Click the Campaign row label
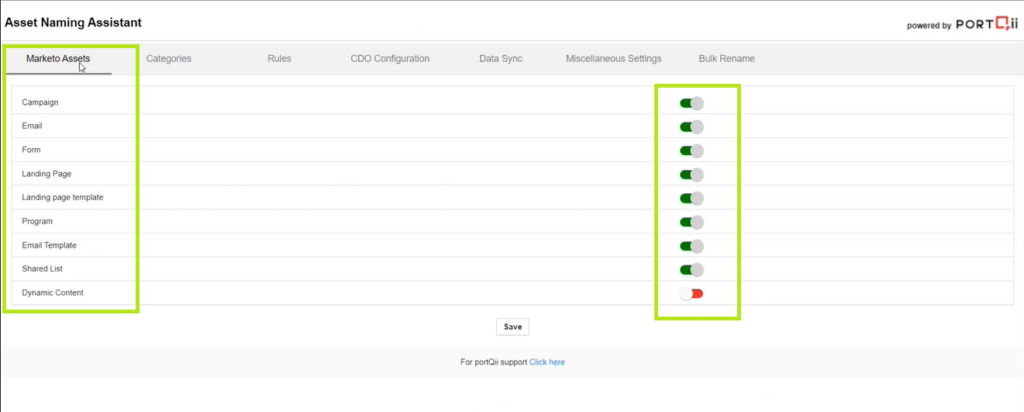Viewport: 1024px width, 412px height. (x=40, y=103)
